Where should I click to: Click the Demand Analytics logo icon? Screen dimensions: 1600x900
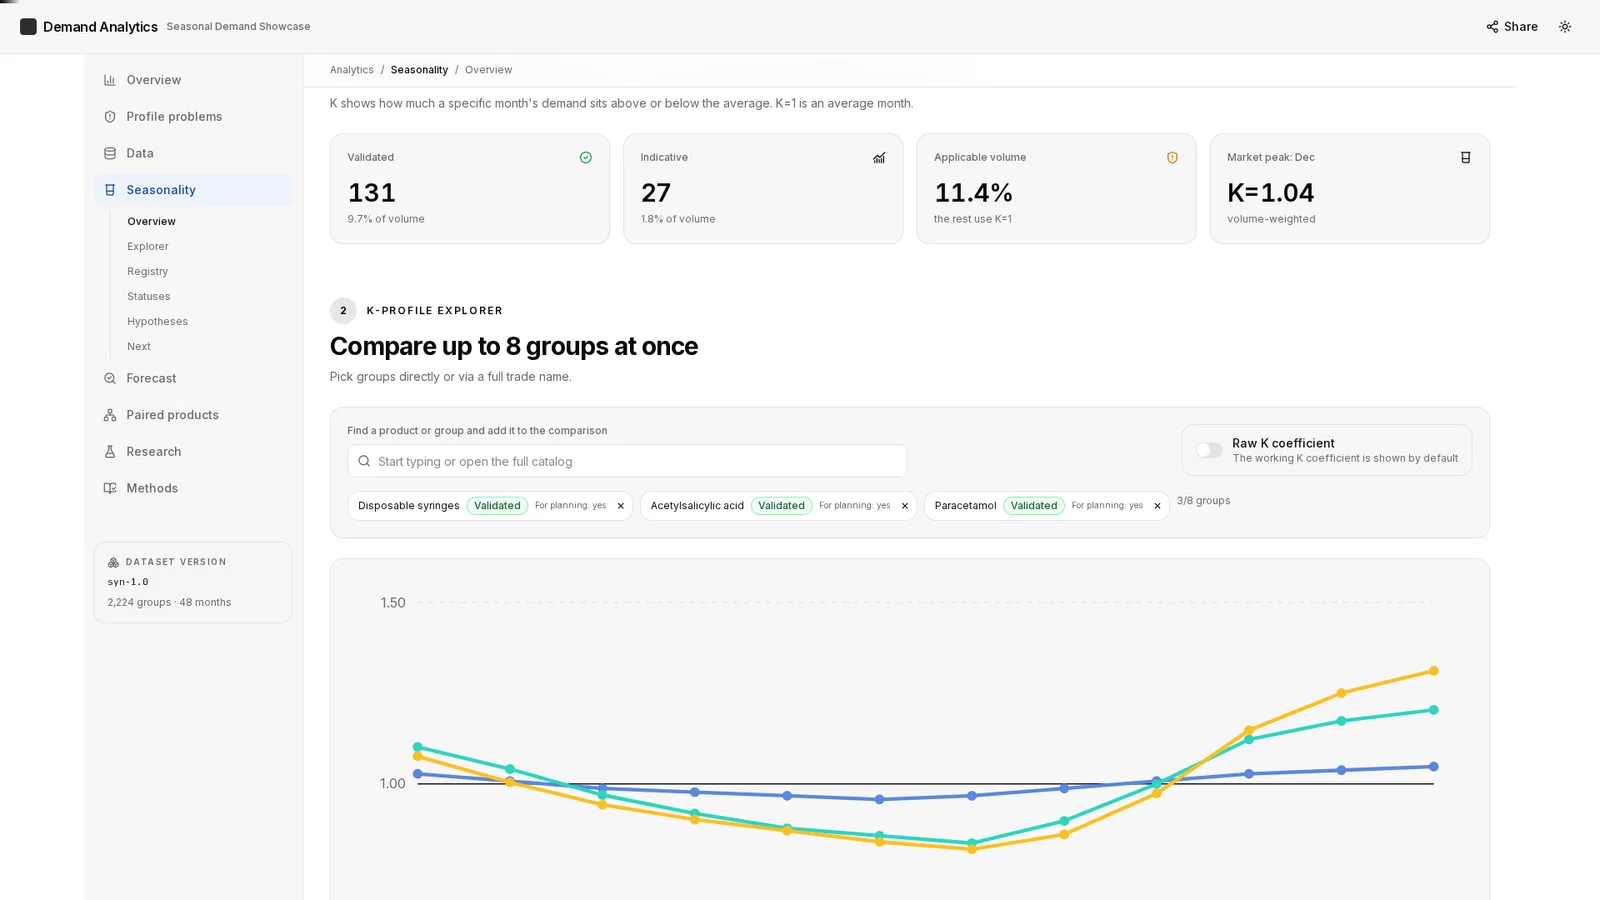pos(28,27)
